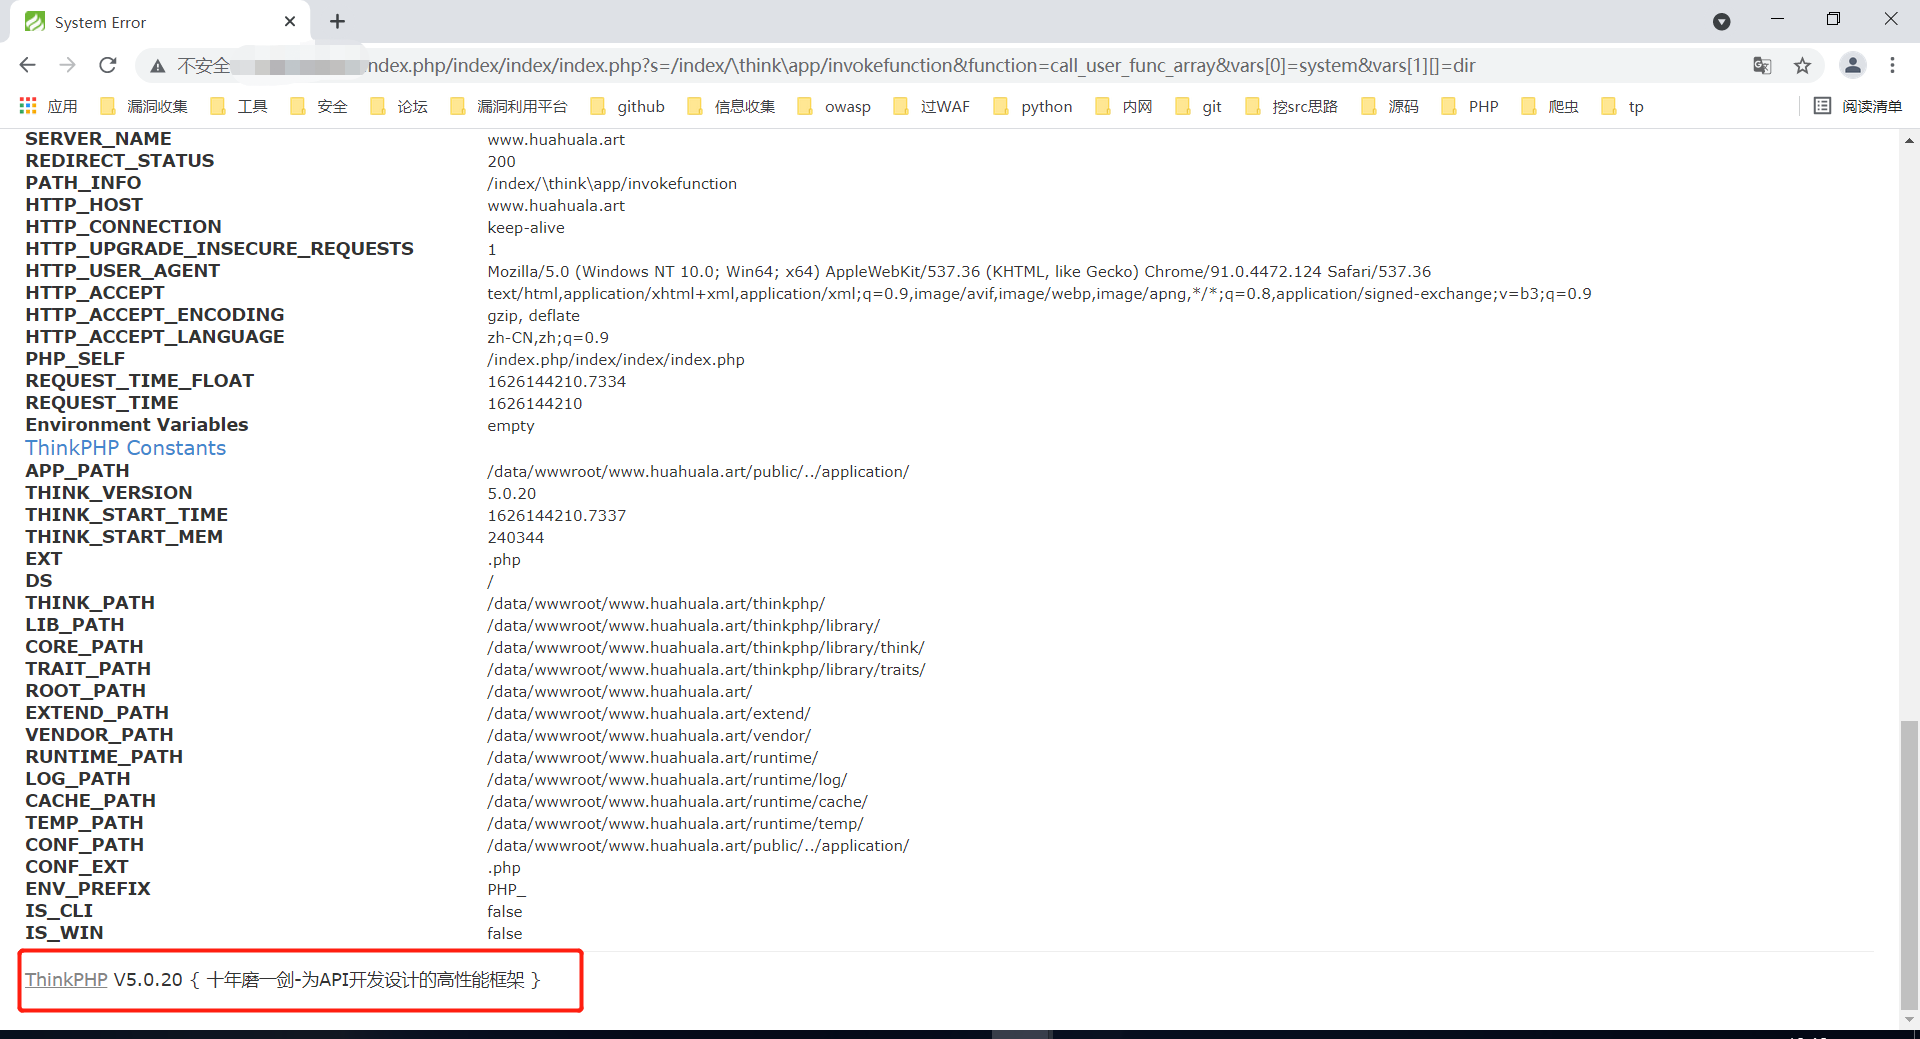Image resolution: width=1920 pixels, height=1039 pixels.
Task: Open the 漏洞收集 bookmark folder
Action: 143,106
